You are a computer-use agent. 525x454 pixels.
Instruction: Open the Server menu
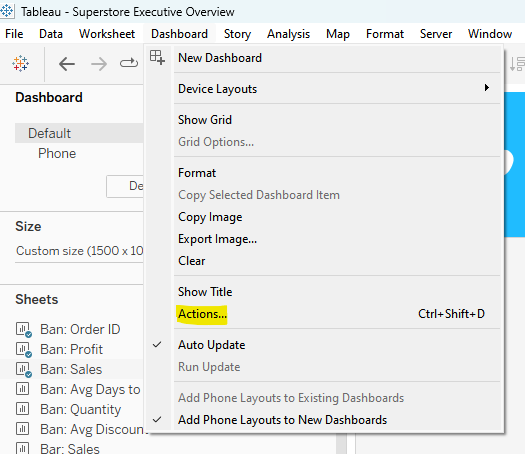point(436,34)
